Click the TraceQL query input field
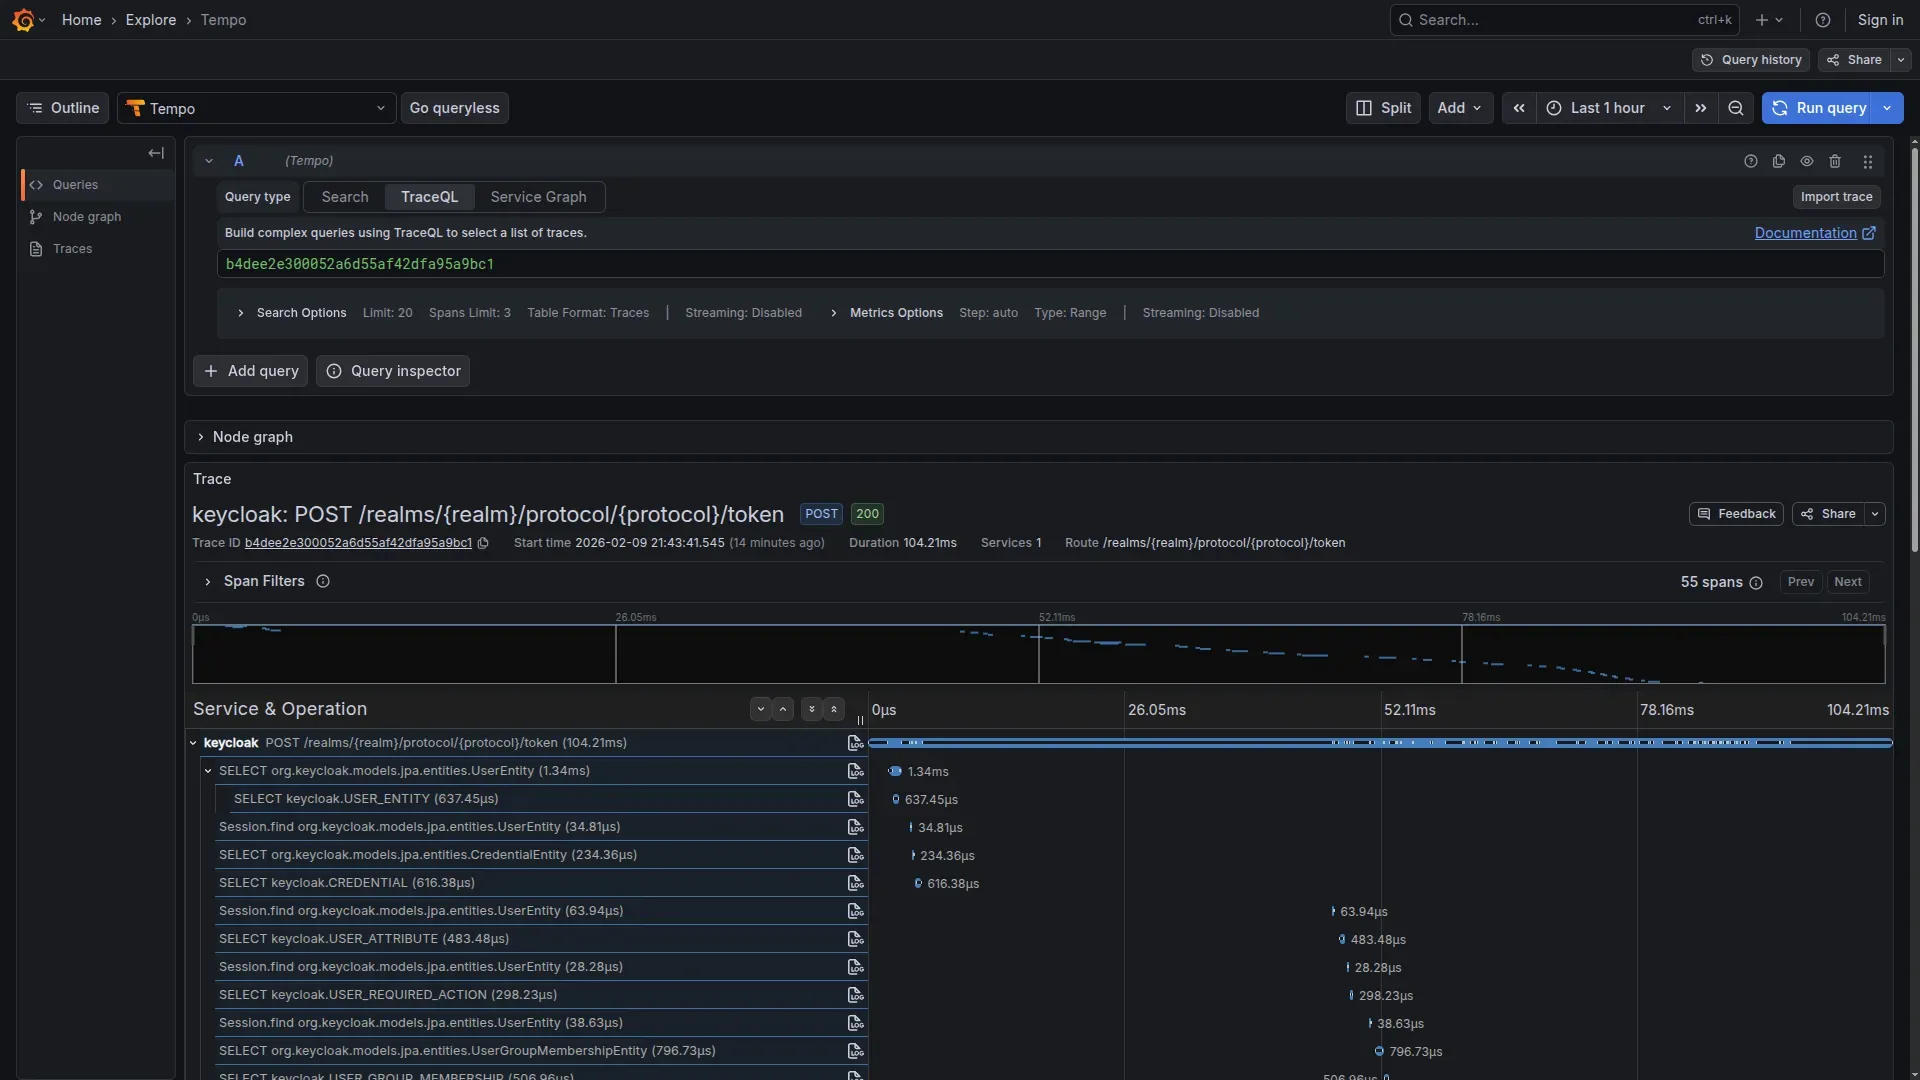The image size is (1920, 1080). click(x=1050, y=264)
